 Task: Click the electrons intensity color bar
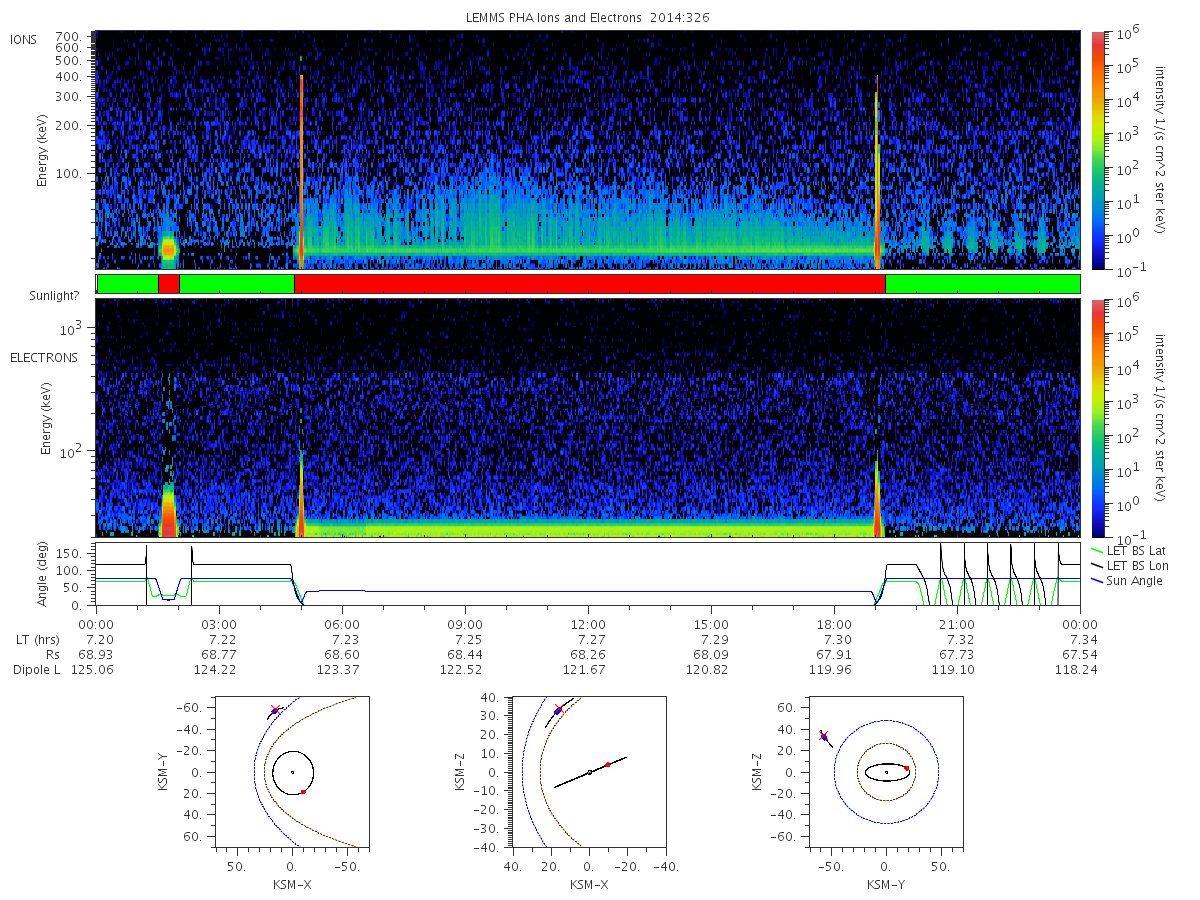pos(1097,418)
